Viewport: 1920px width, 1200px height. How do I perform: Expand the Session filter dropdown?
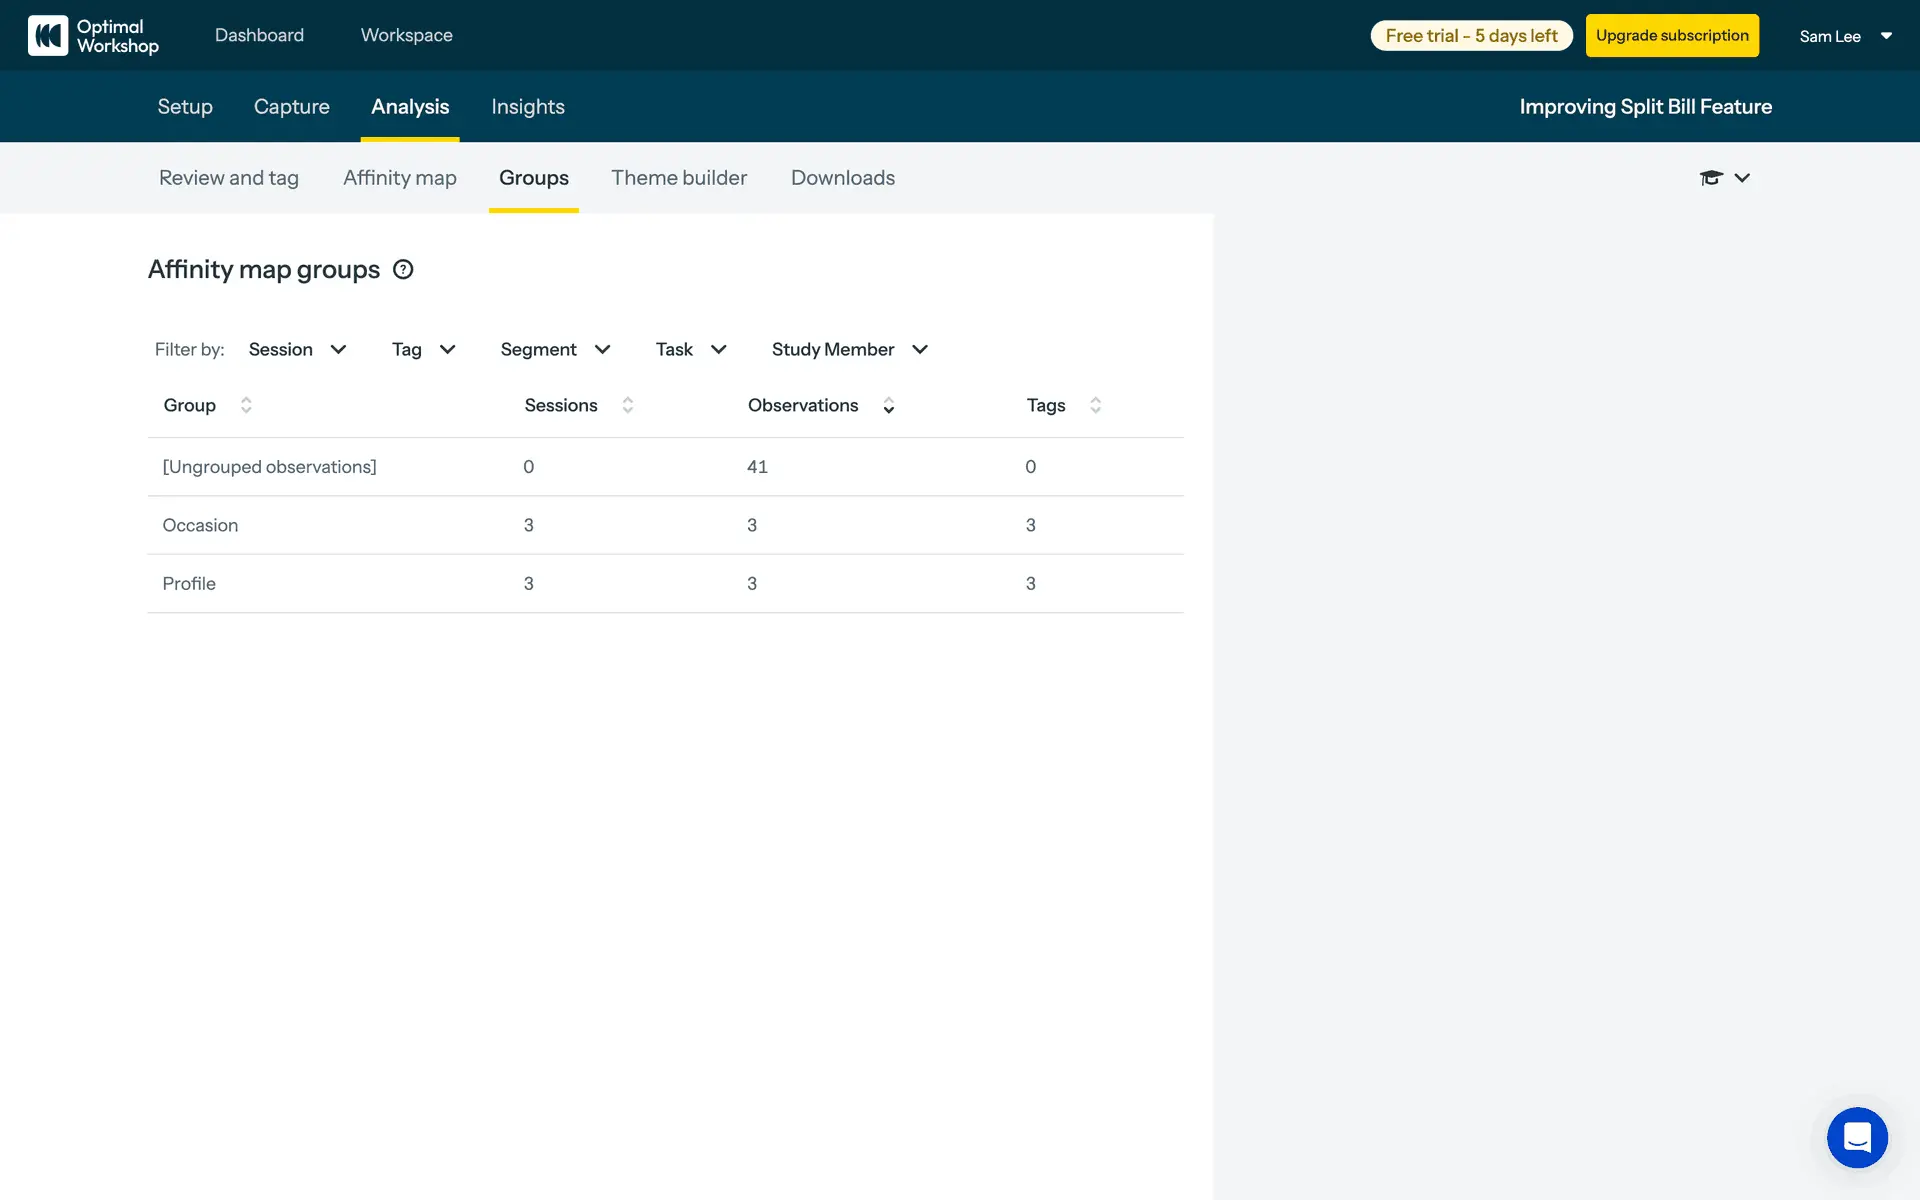click(x=297, y=349)
